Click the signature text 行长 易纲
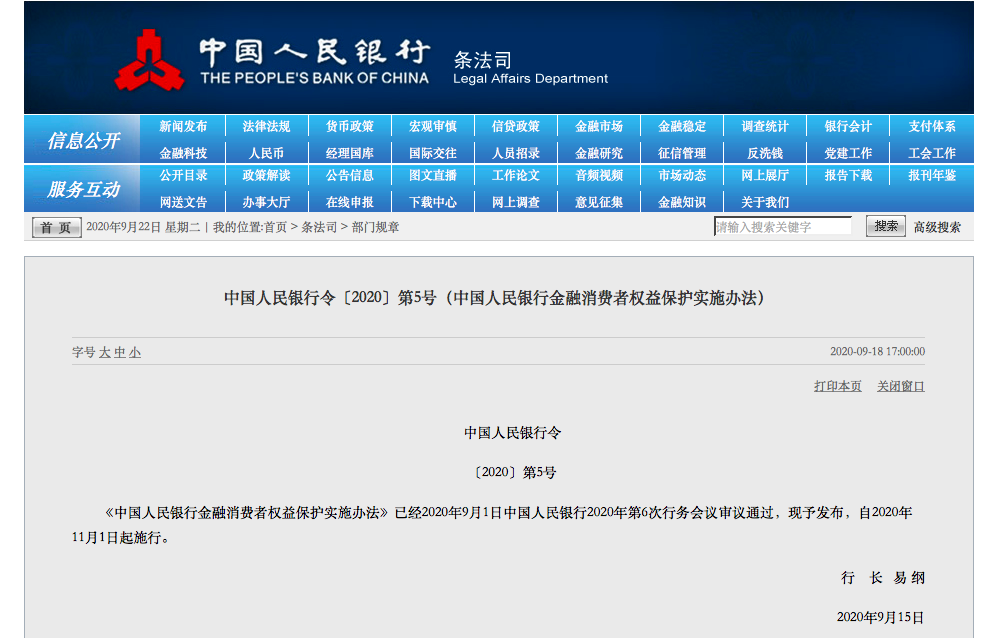The width and height of the screenshot is (995, 638). click(x=883, y=578)
